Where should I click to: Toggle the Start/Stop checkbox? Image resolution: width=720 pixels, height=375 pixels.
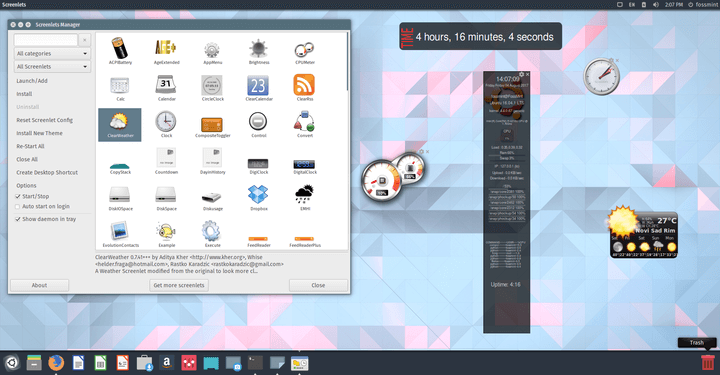(x=17, y=196)
